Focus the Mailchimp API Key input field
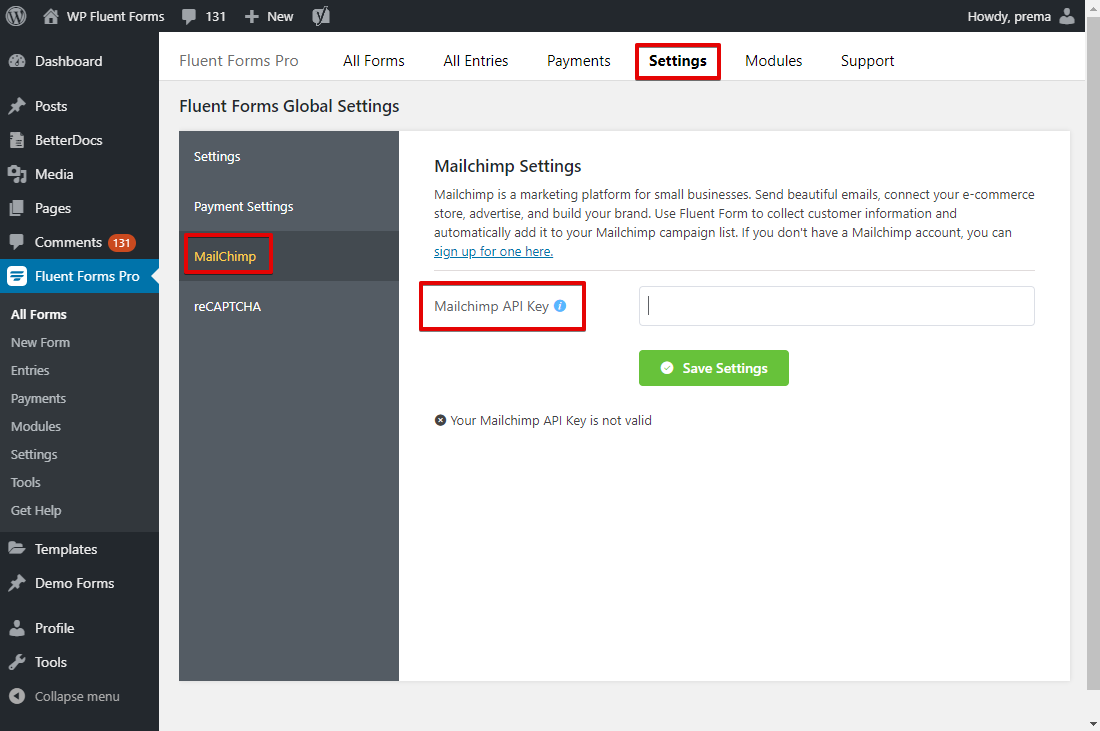The width and height of the screenshot is (1100, 731). (x=836, y=306)
